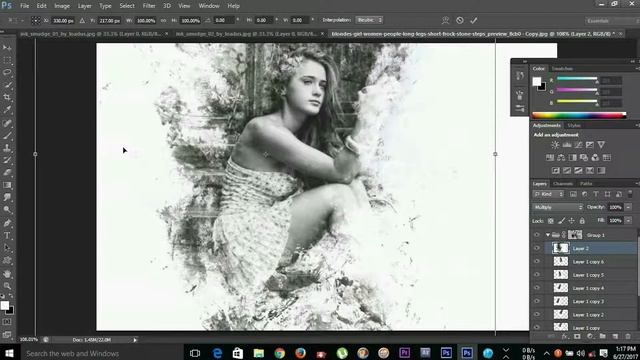Select the Gradient tool
Image resolution: width=640 pixels, height=360 pixels.
[x=7, y=185]
